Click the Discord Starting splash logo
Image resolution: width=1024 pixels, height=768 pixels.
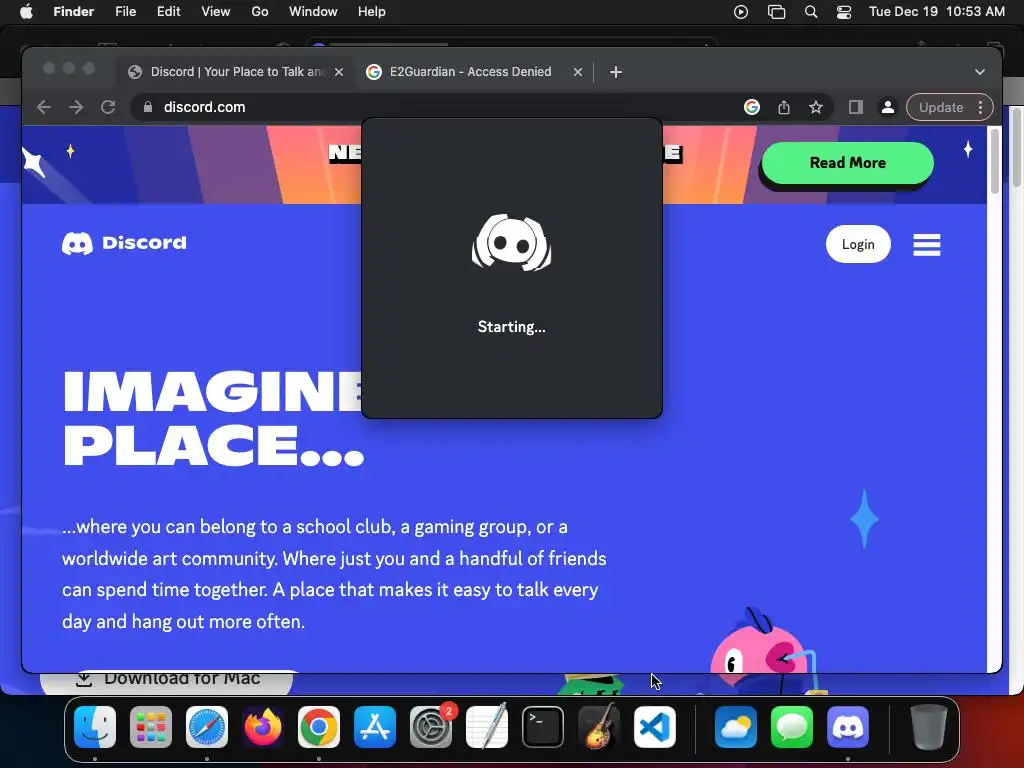(x=511, y=242)
